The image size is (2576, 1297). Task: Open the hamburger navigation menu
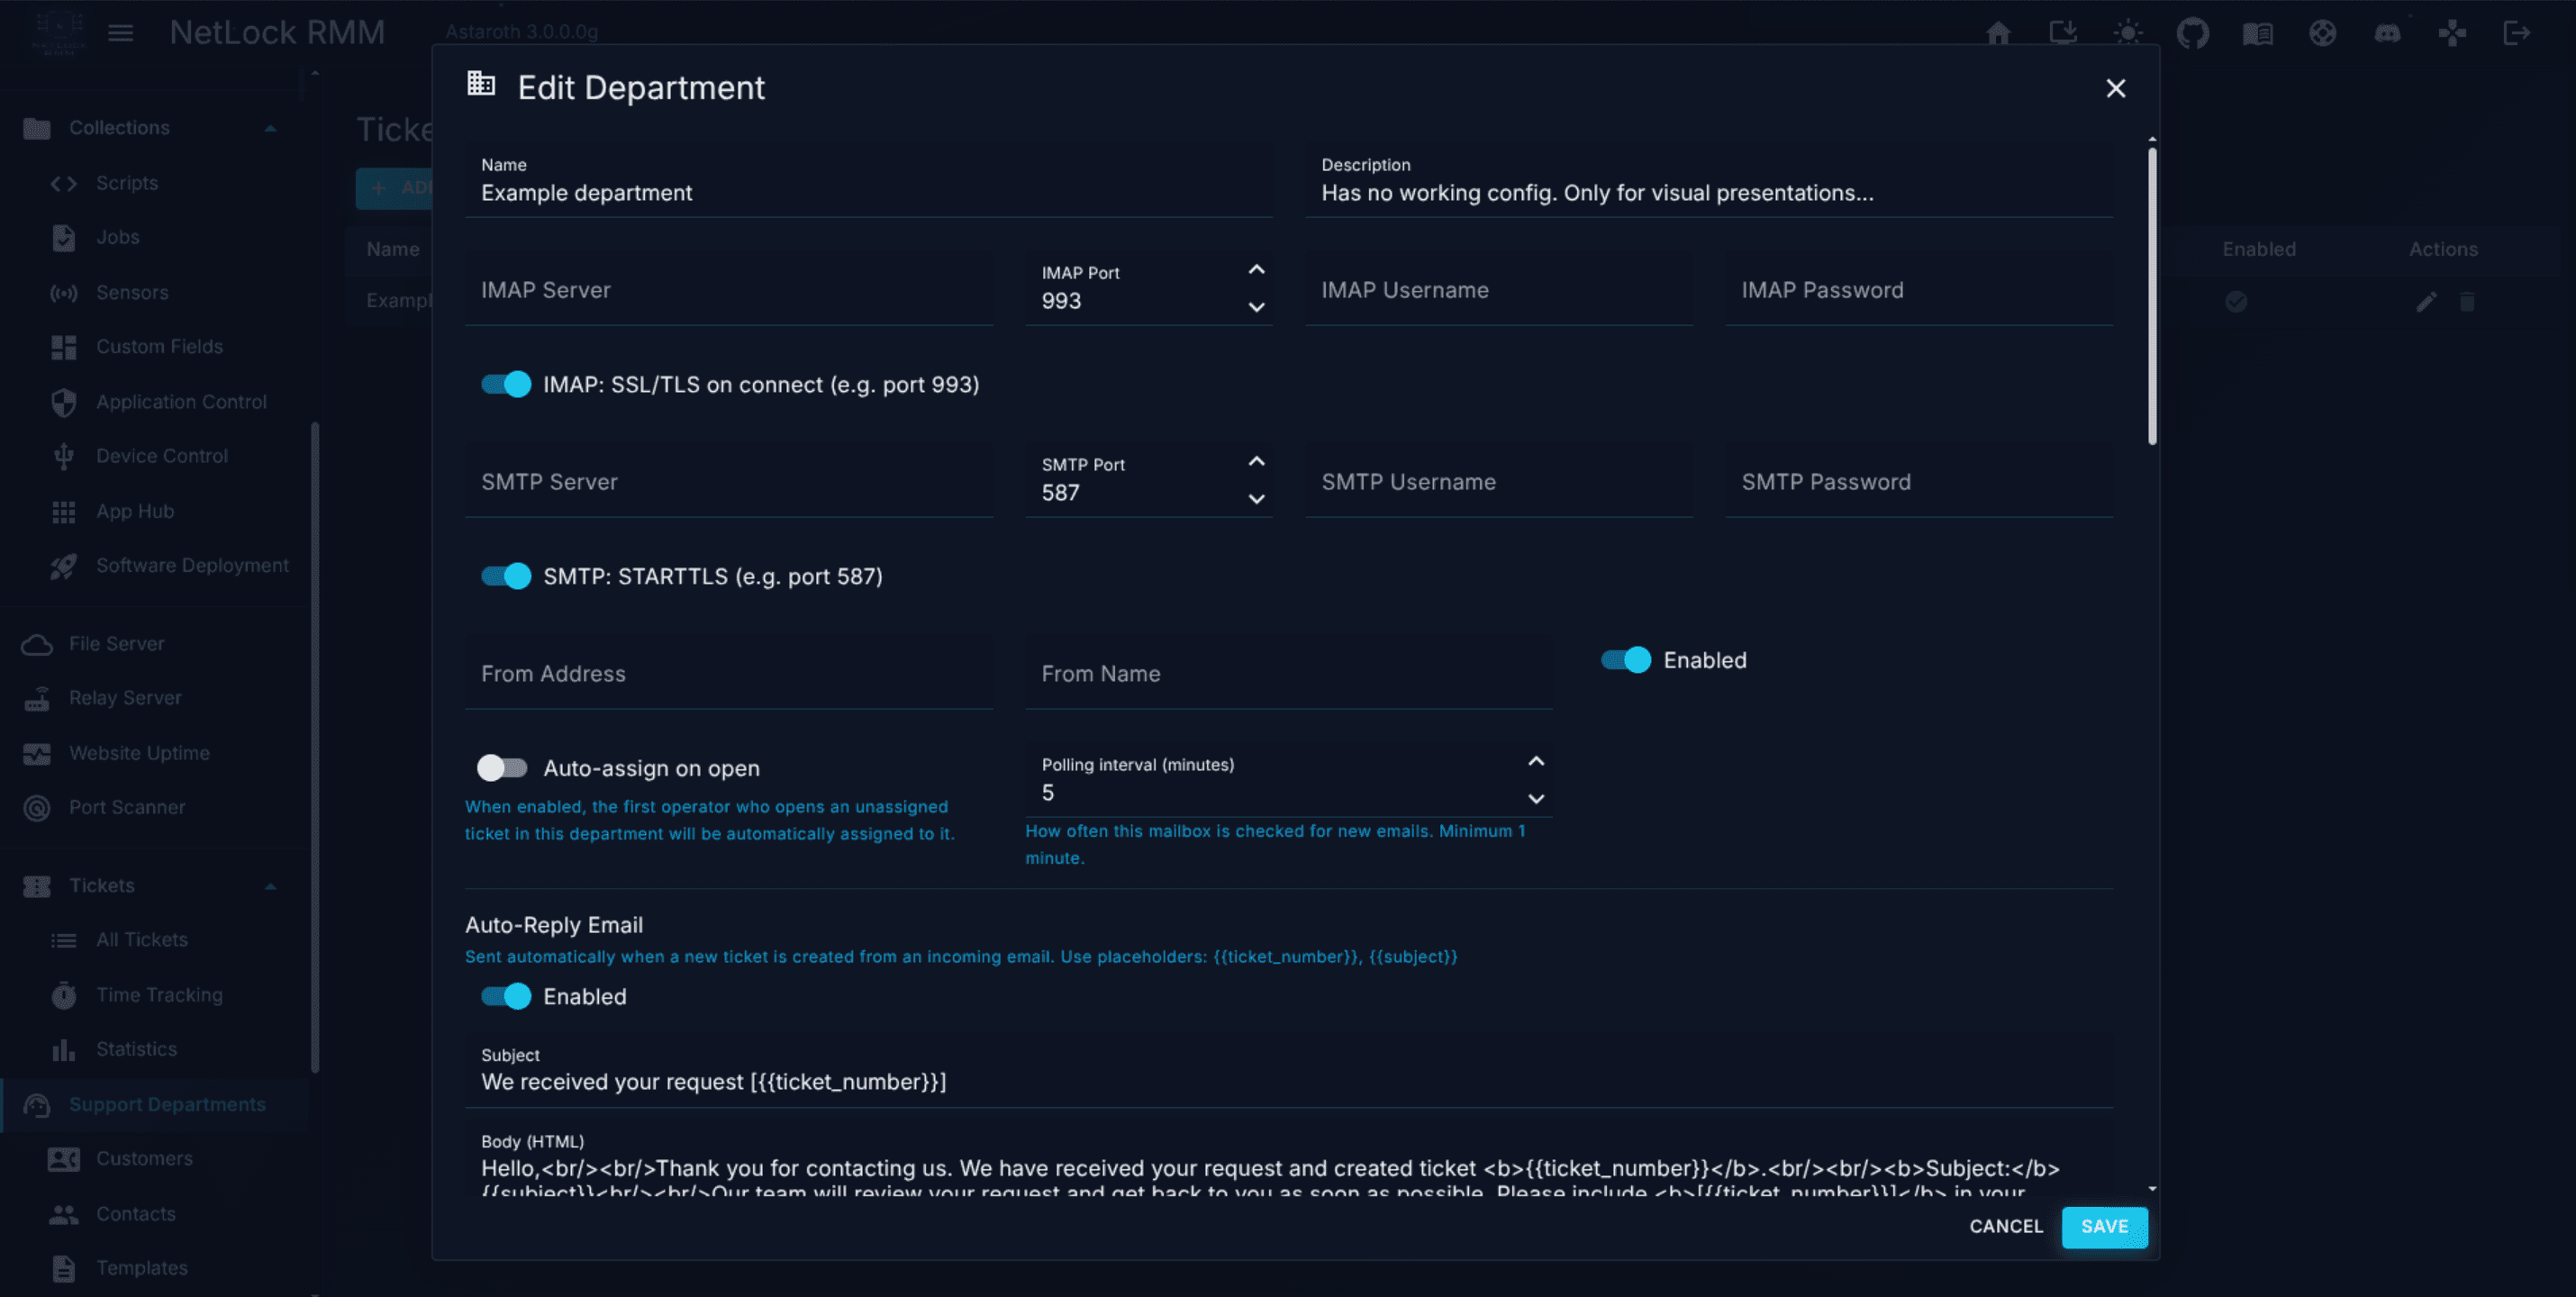120,33
